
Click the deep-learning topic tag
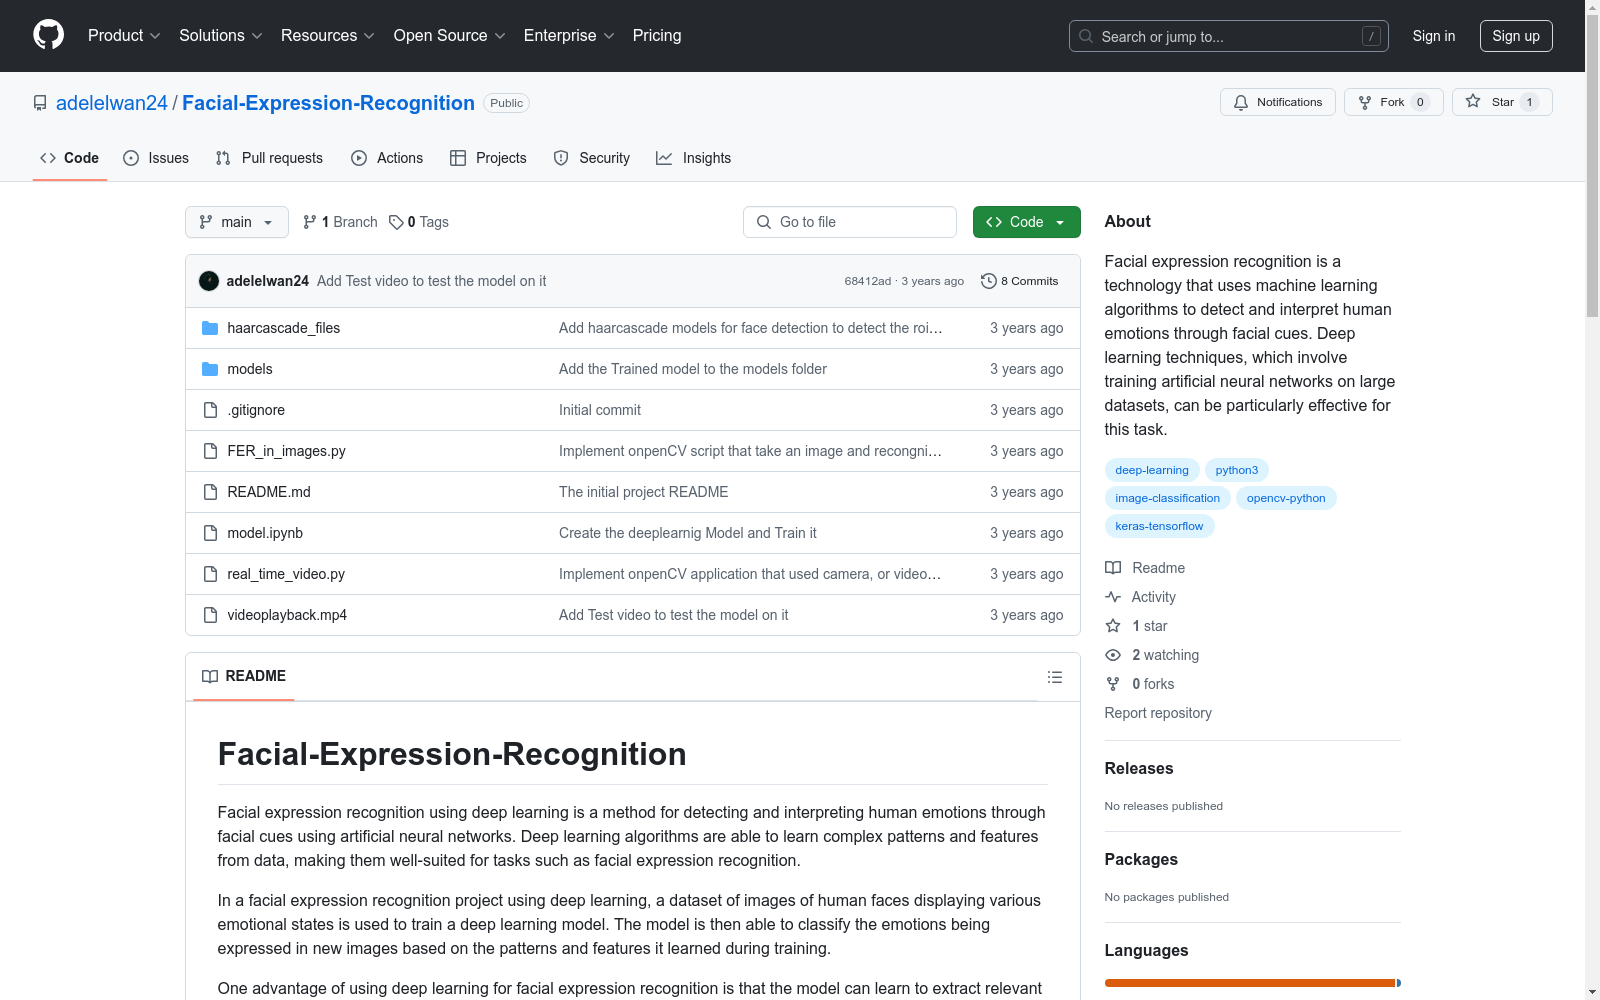tap(1152, 470)
